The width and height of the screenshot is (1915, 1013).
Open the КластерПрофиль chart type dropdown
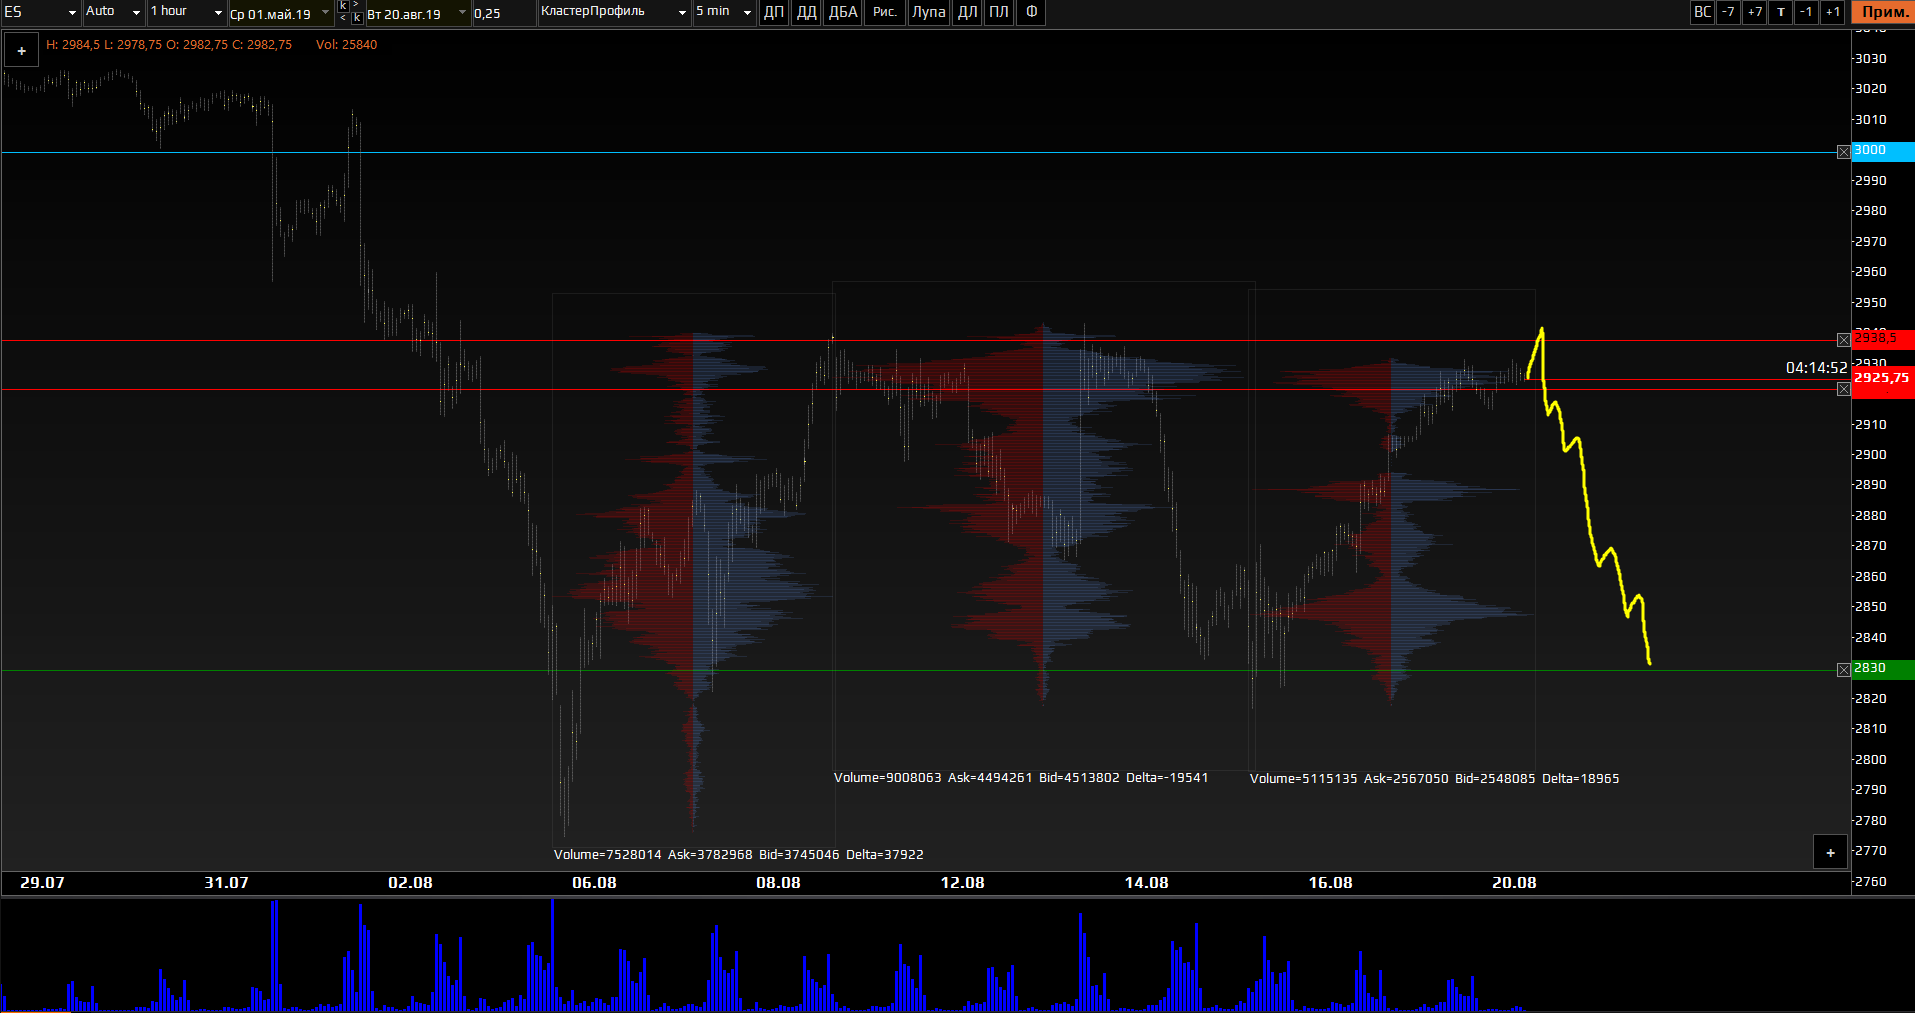pyautogui.click(x=613, y=12)
